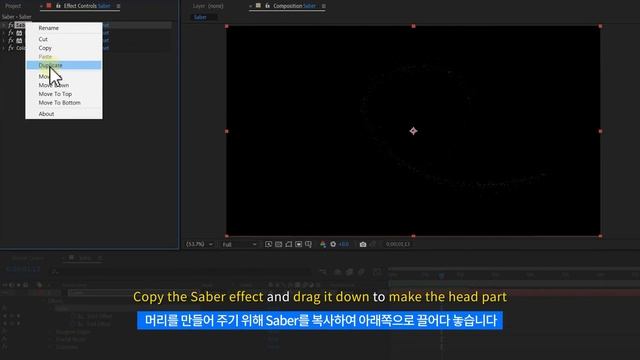
Task: Click the preview time 0;00;01;13 readout
Action: (398, 244)
